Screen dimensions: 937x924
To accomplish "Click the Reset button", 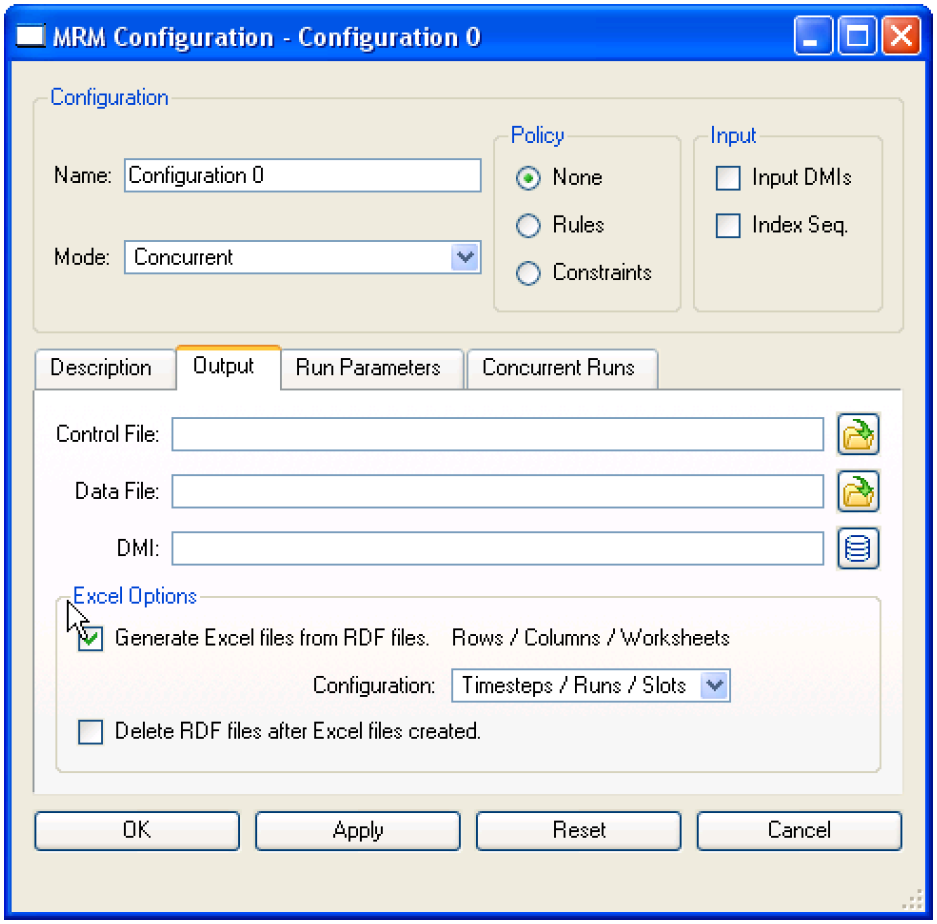I will 579,831.
